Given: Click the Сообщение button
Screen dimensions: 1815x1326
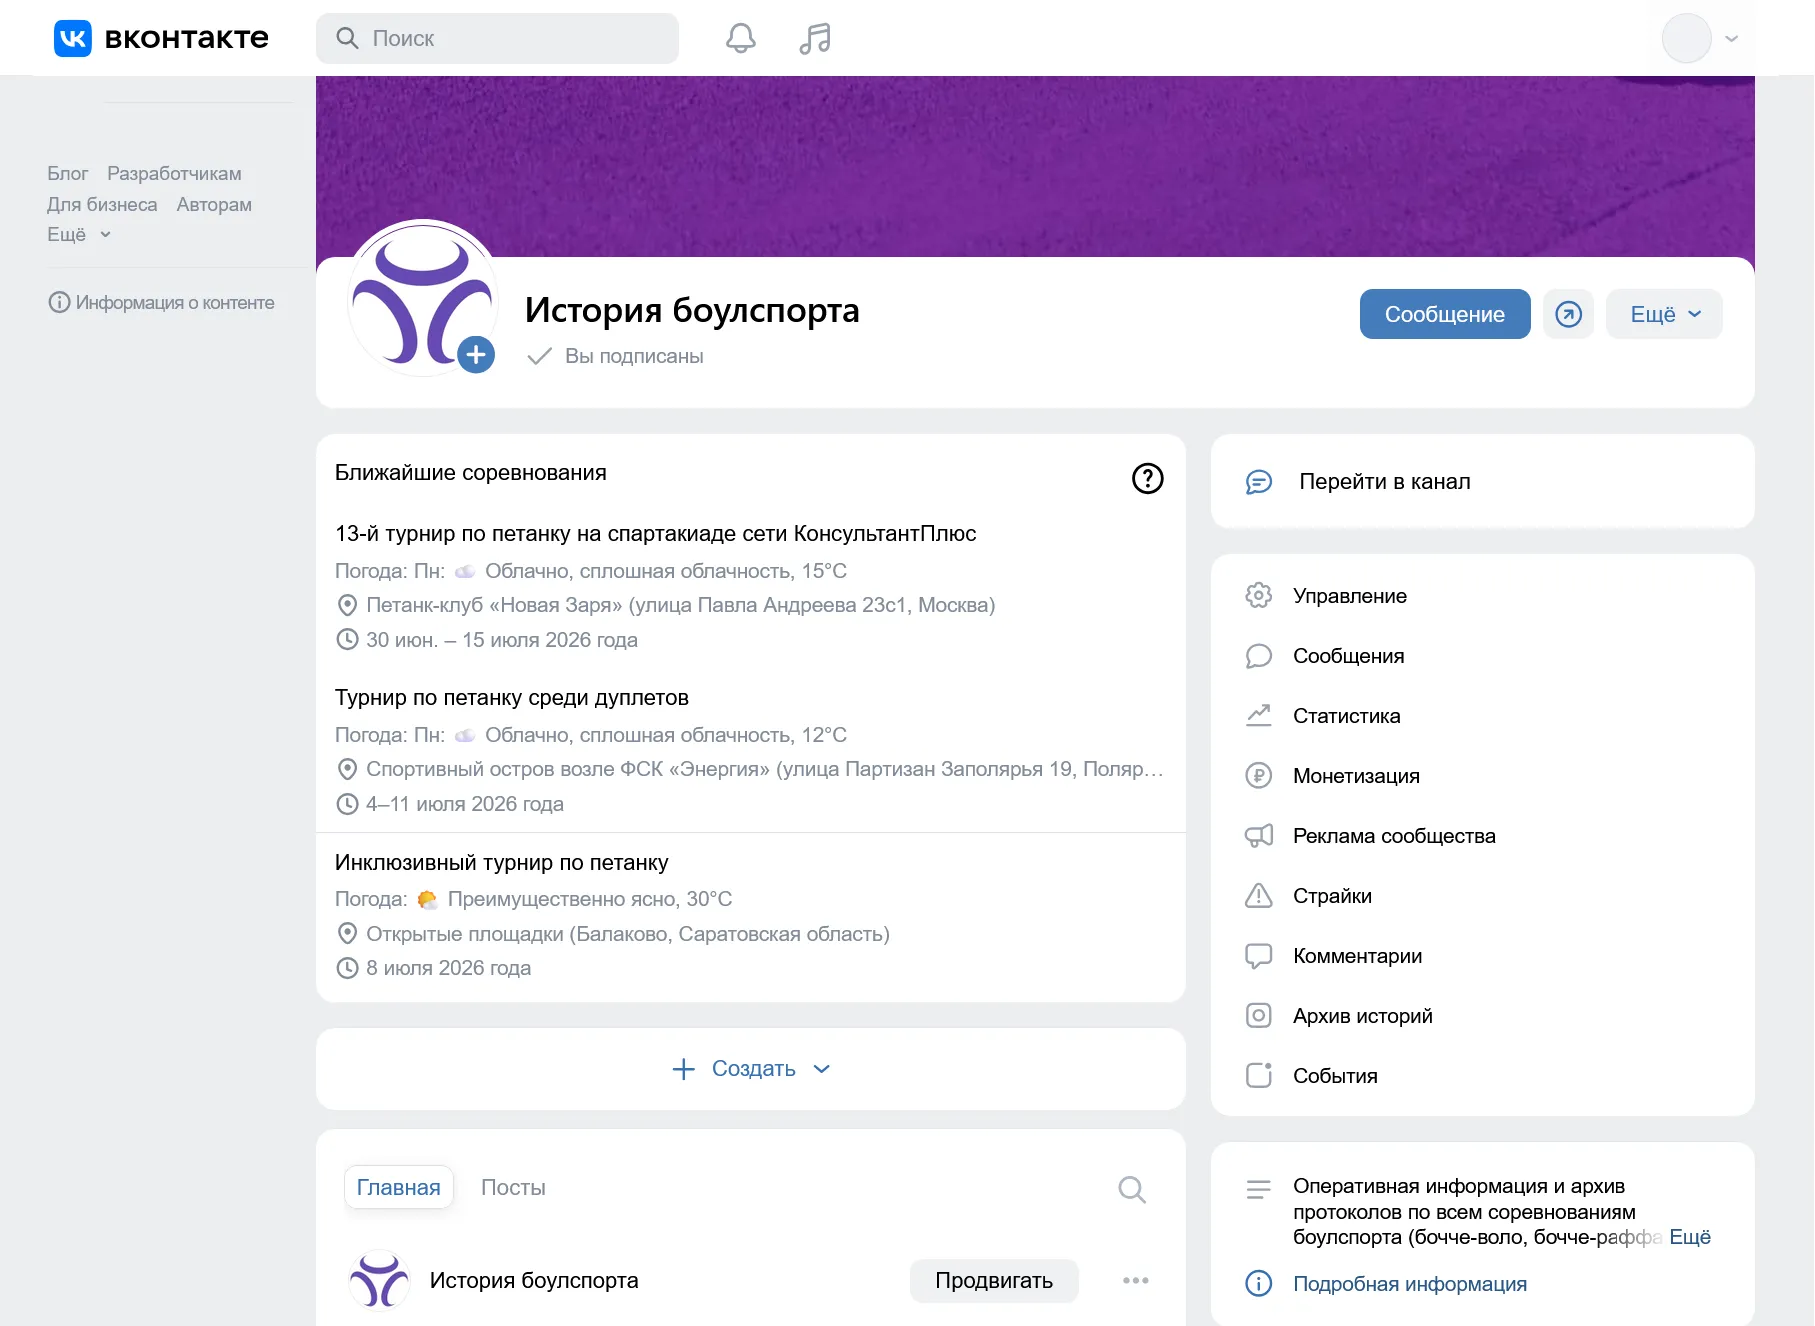Looking at the screenshot, I should (1444, 314).
